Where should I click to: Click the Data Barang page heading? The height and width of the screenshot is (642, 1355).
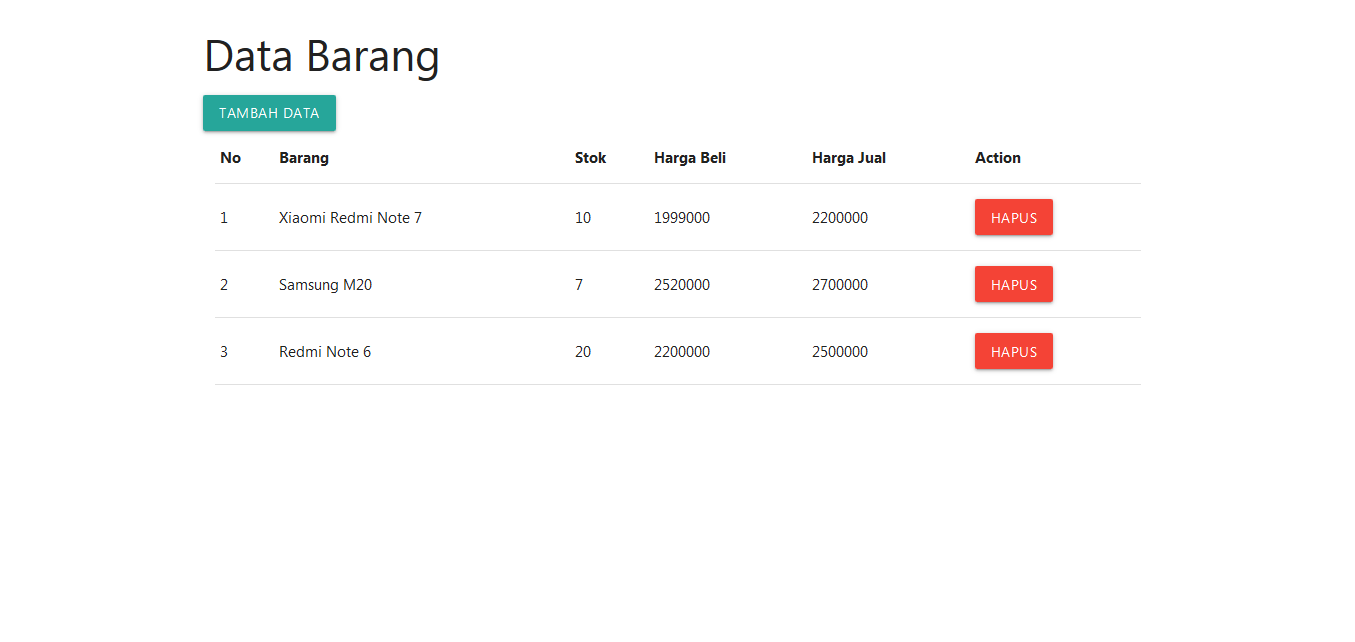(322, 56)
